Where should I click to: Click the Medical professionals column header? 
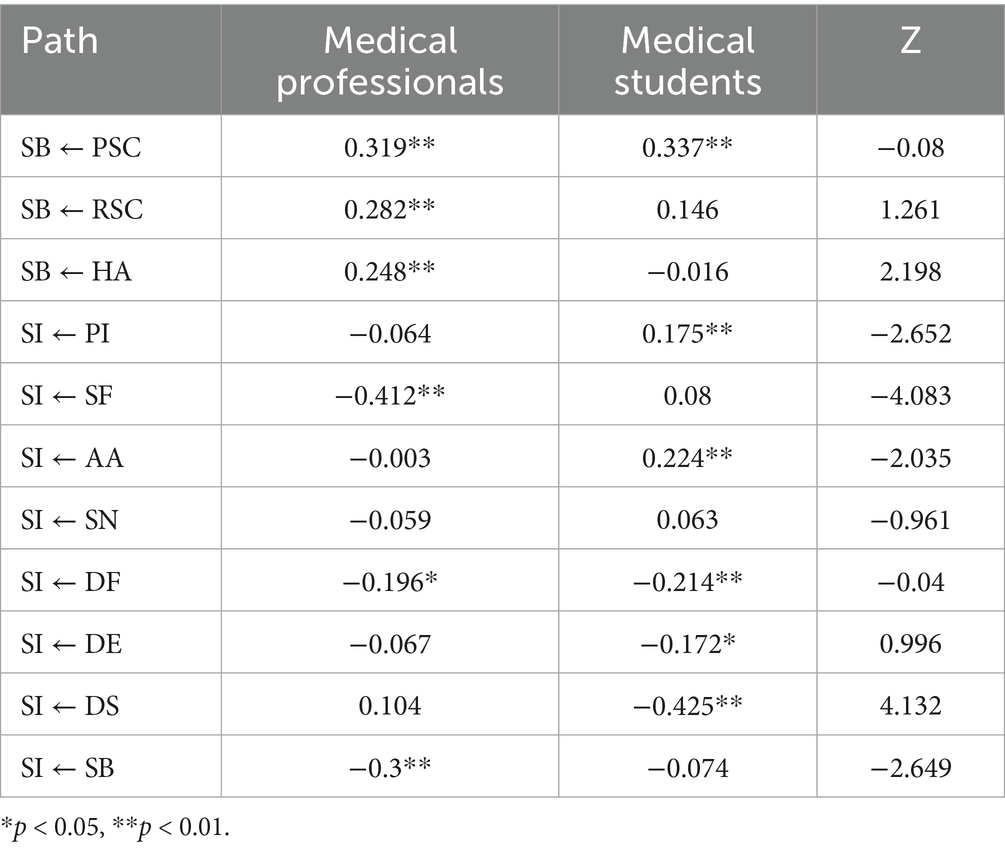tap(390, 60)
